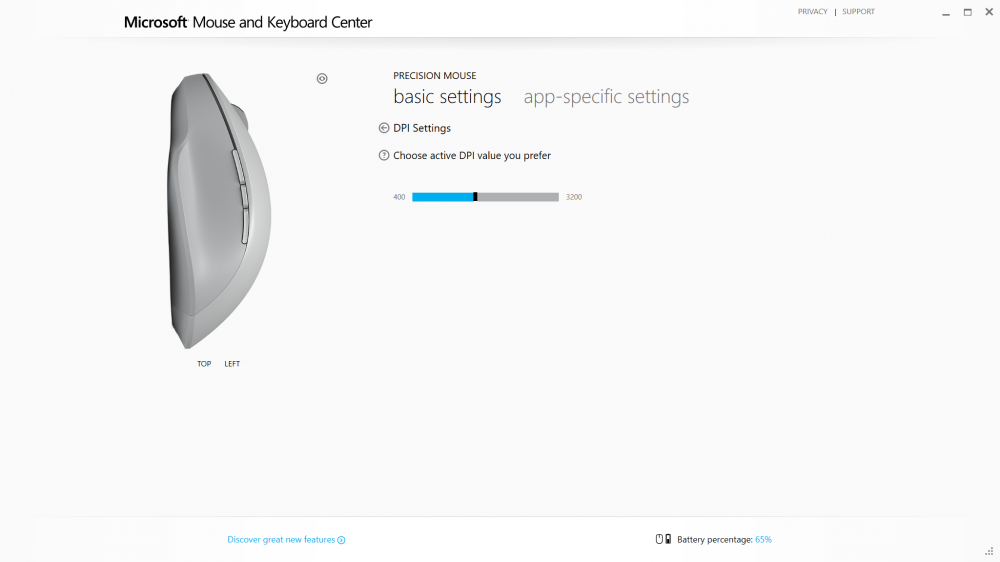Click the gray portion of DPI slider
This screenshot has width=1000, height=562.
518,197
